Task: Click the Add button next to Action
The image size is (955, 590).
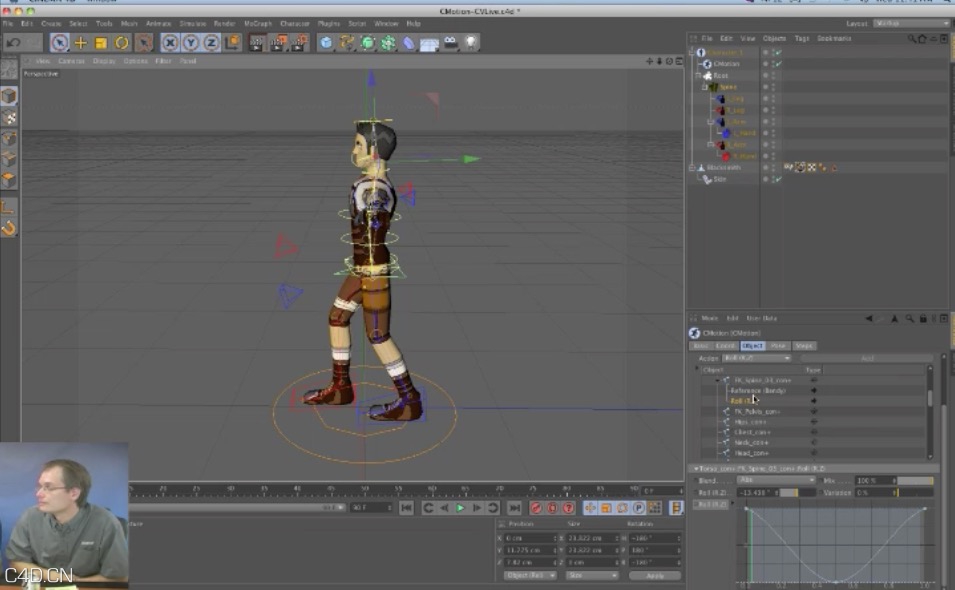Action: (x=866, y=358)
